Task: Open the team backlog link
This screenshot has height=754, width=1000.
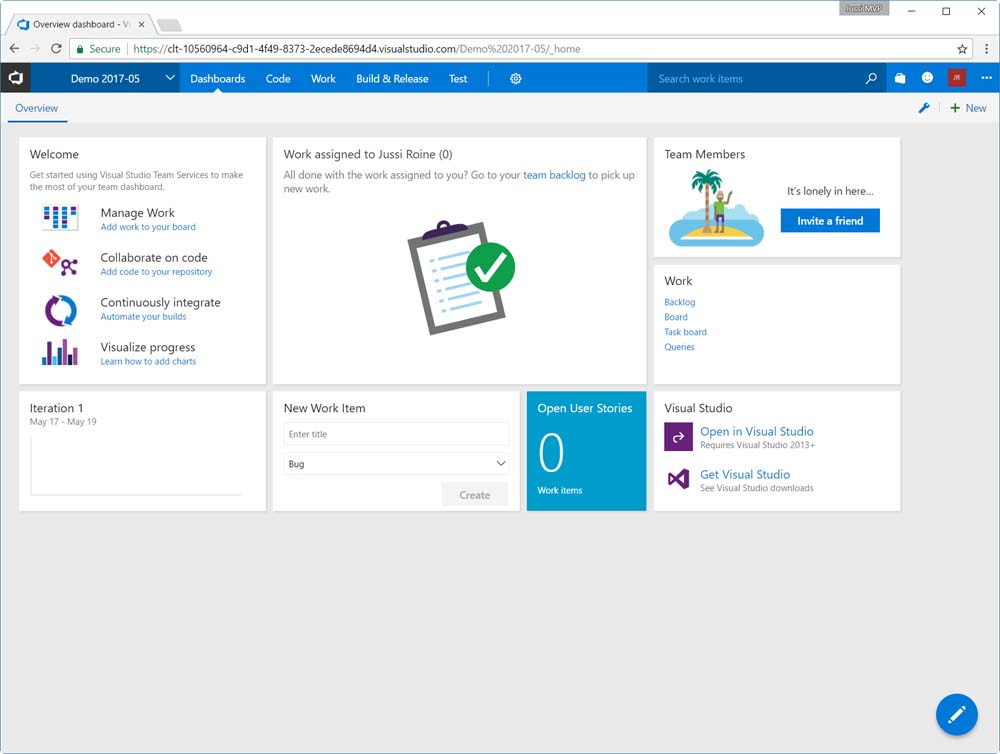Action: (554, 175)
